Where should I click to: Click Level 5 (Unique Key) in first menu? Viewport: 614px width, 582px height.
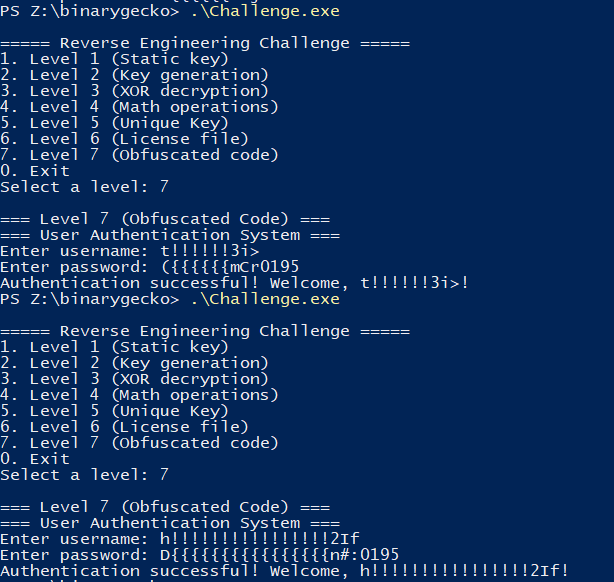[114, 123]
